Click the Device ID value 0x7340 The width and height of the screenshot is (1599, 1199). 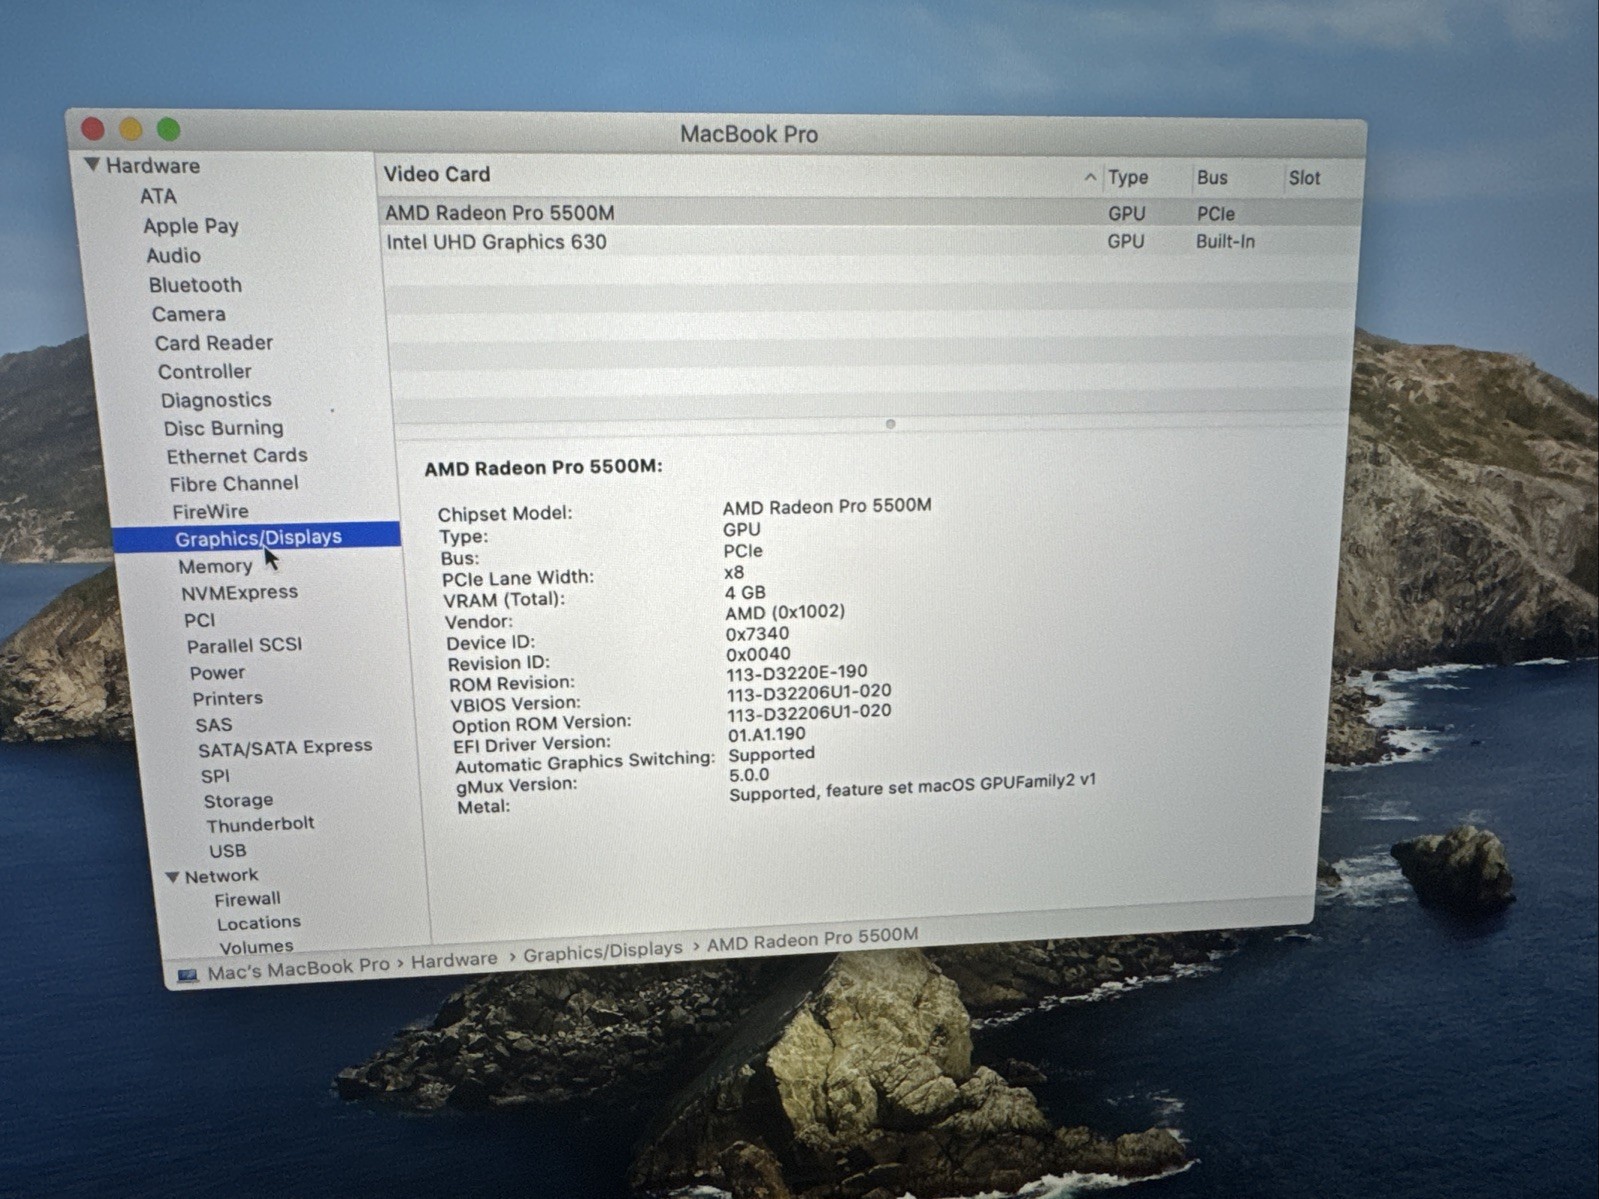pyautogui.click(x=757, y=634)
